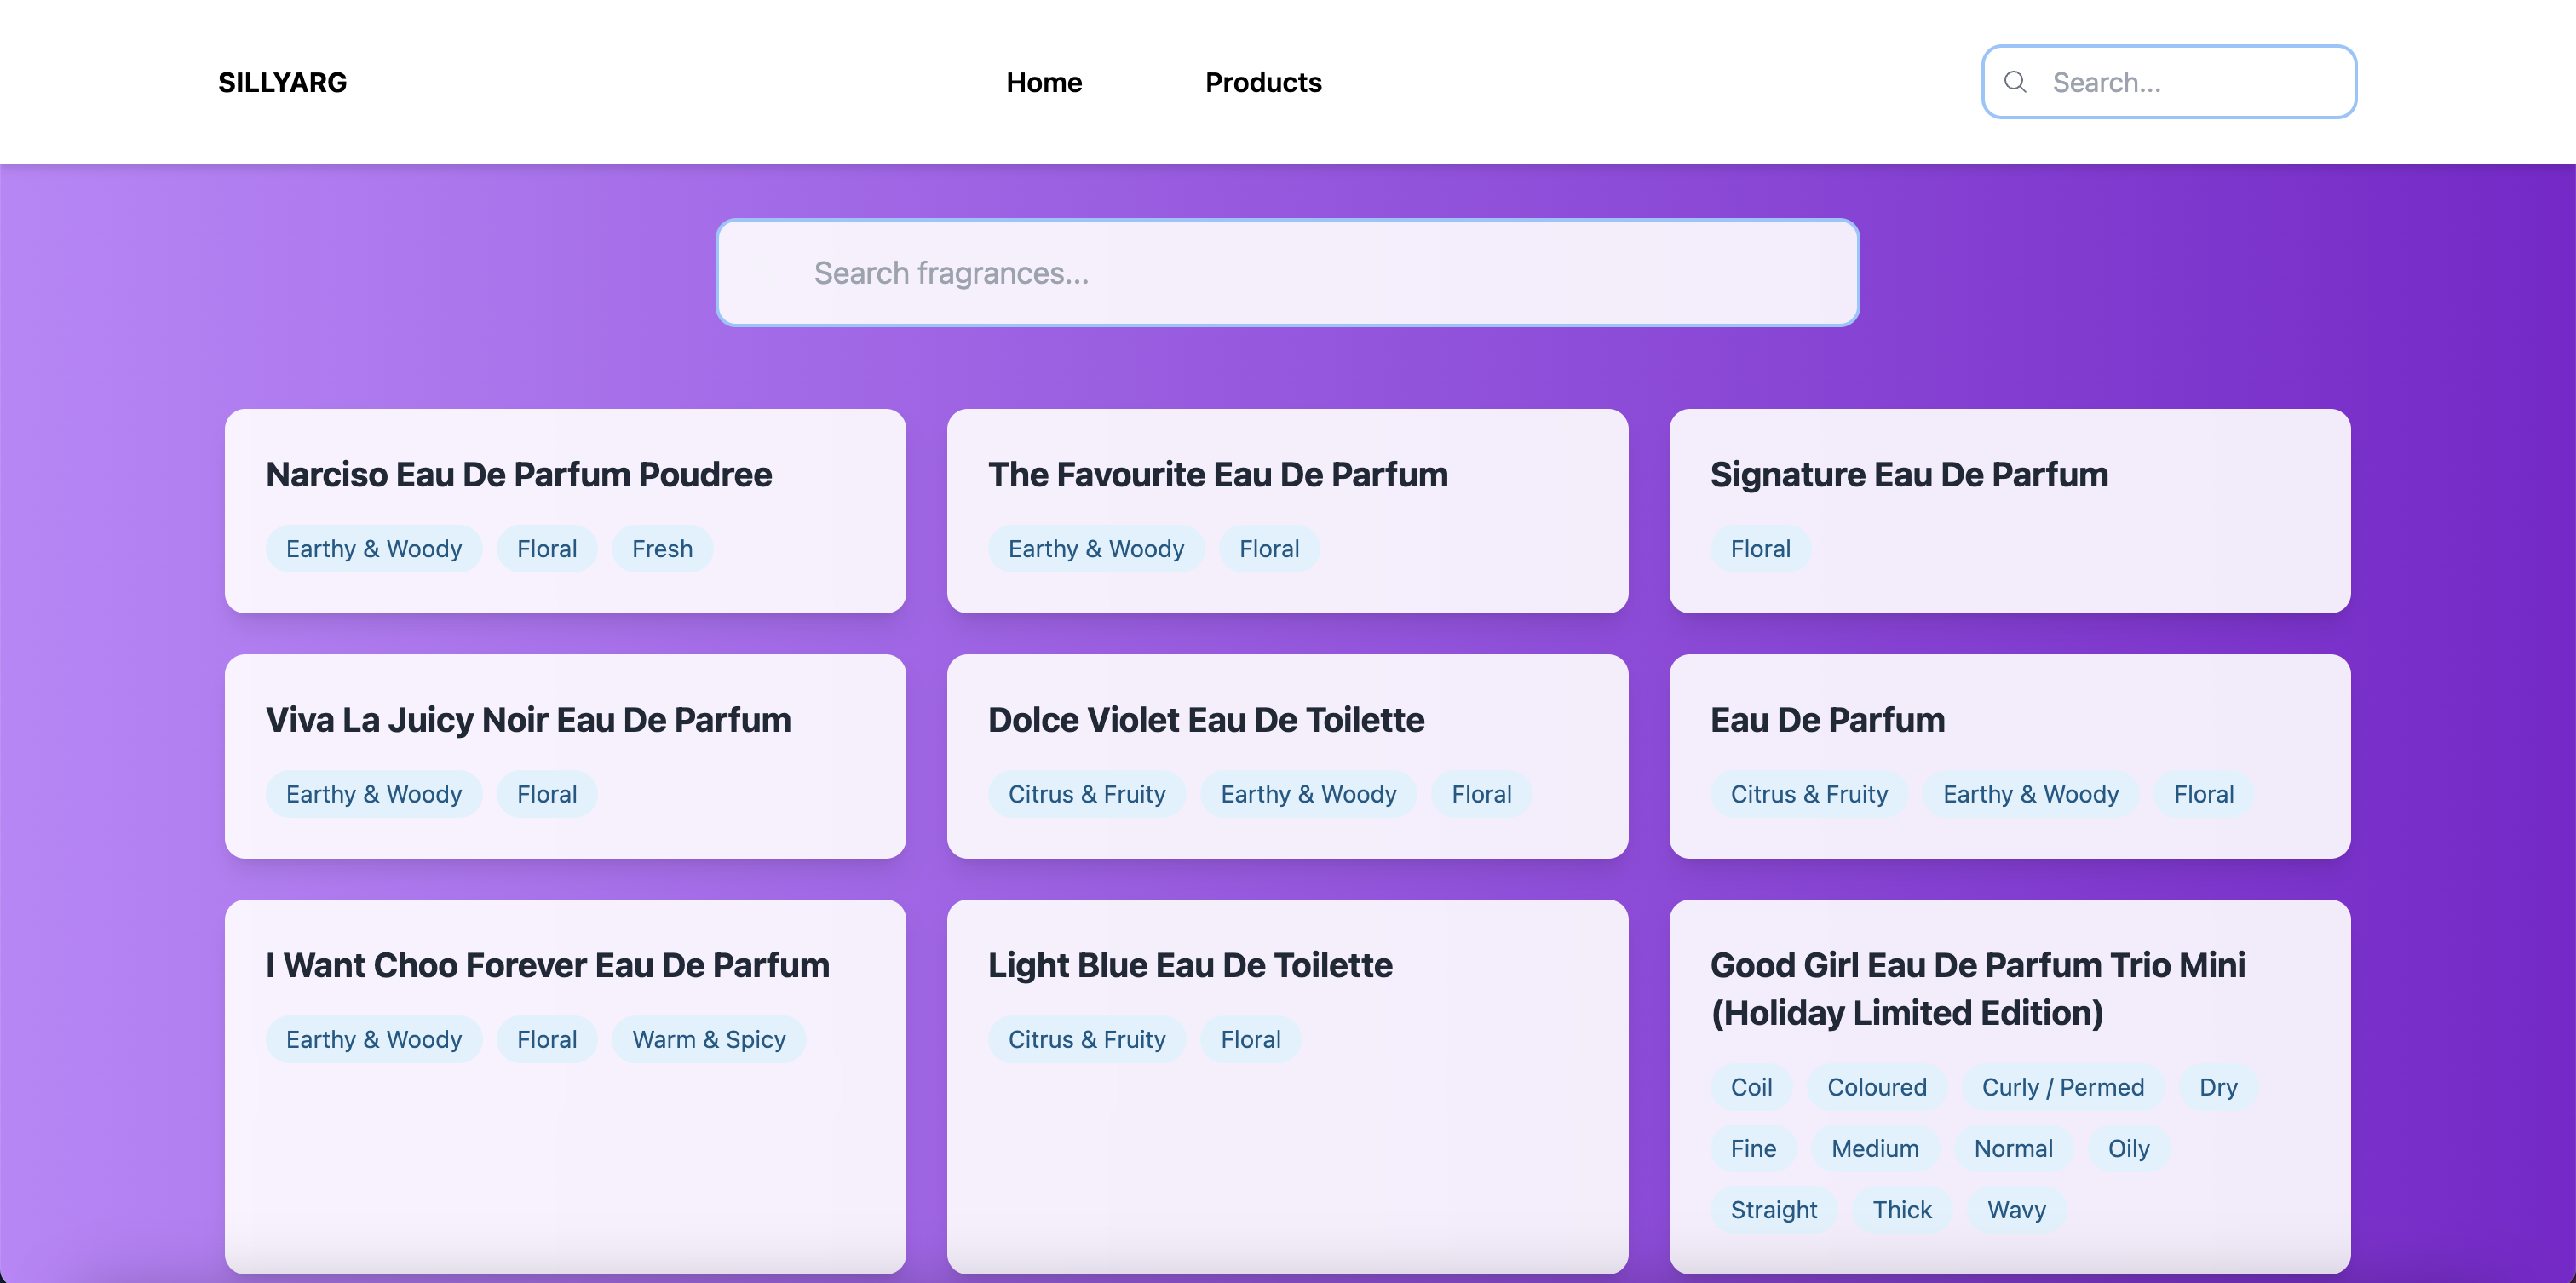2576x1283 pixels.
Task: Click the magnifier icon in header search
Action: pyautogui.click(x=2015, y=82)
